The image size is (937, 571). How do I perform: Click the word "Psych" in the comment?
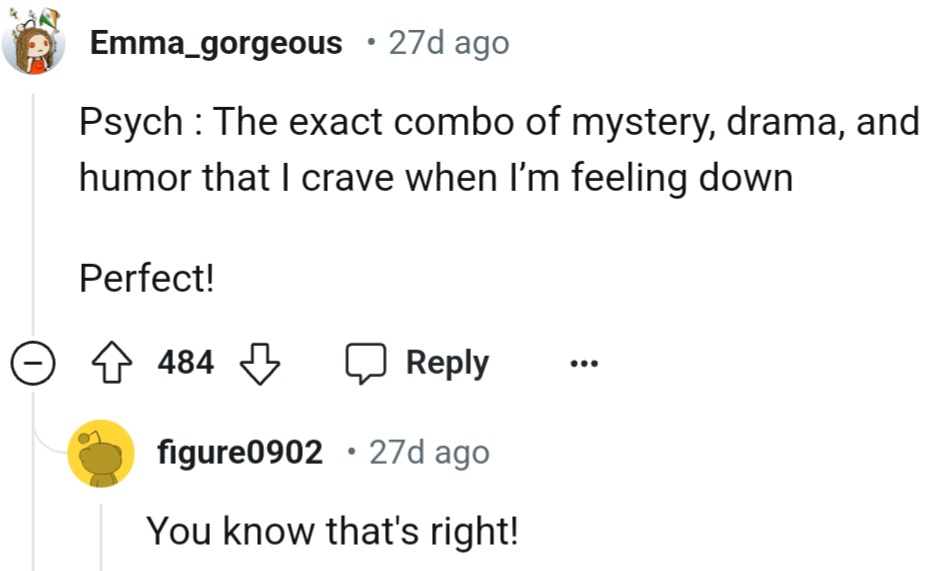(x=130, y=123)
